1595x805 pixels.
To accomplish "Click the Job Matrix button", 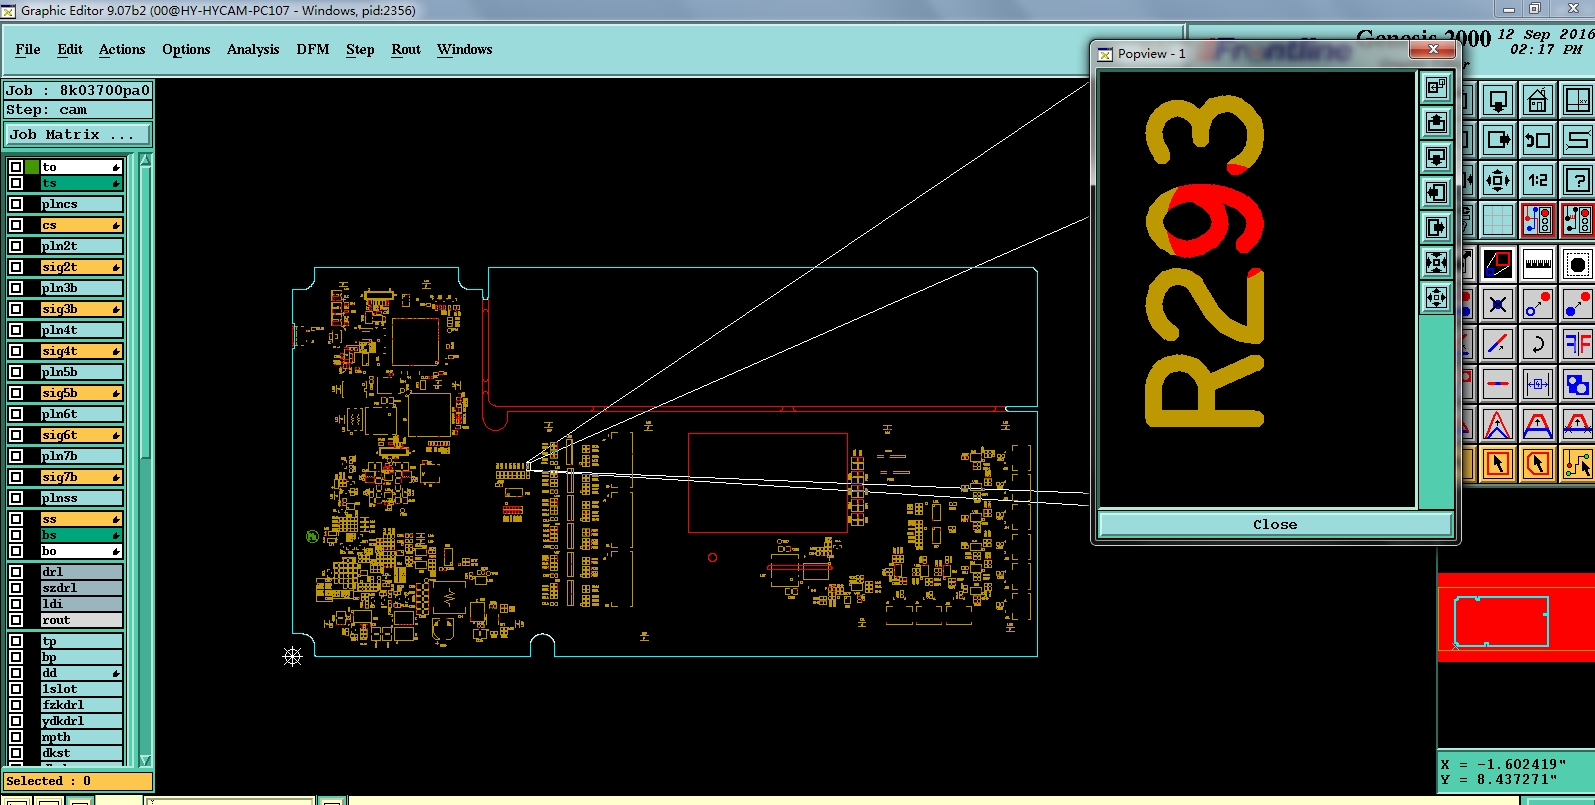I will [x=78, y=134].
